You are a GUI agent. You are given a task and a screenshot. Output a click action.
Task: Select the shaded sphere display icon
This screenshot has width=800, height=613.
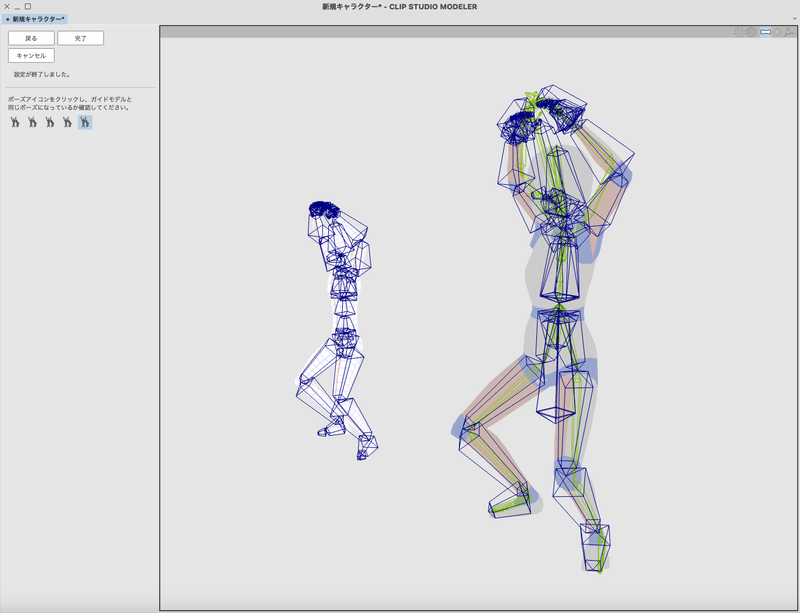(x=778, y=31)
